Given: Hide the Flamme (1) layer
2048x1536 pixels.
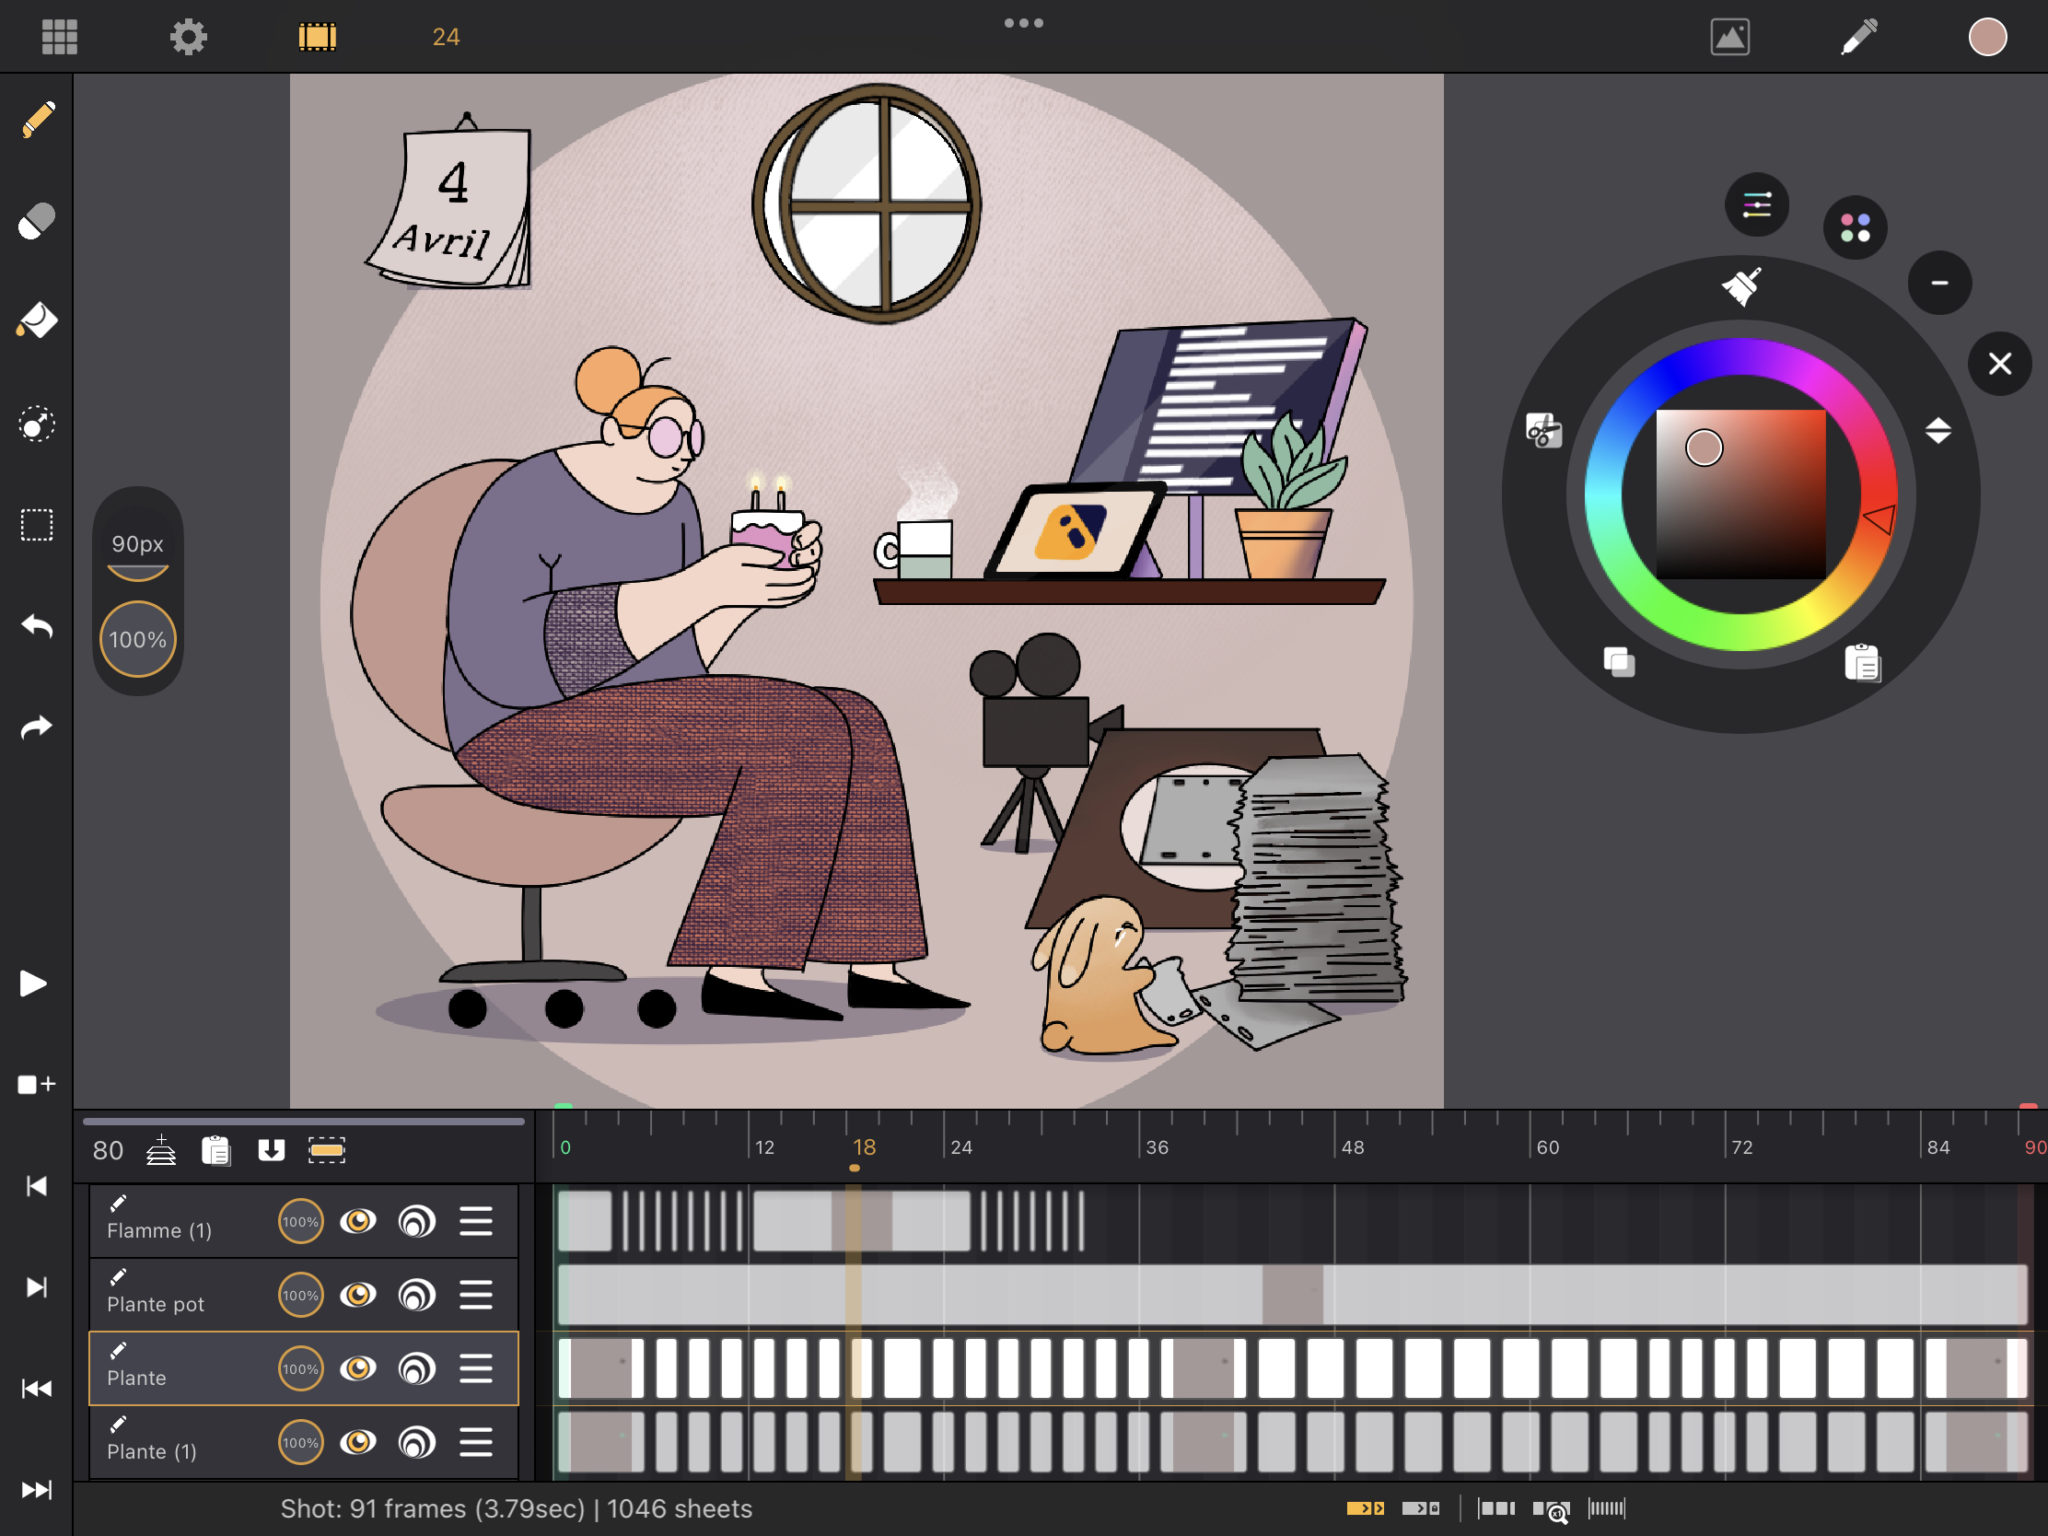Looking at the screenshot, I should point(358,1221).
